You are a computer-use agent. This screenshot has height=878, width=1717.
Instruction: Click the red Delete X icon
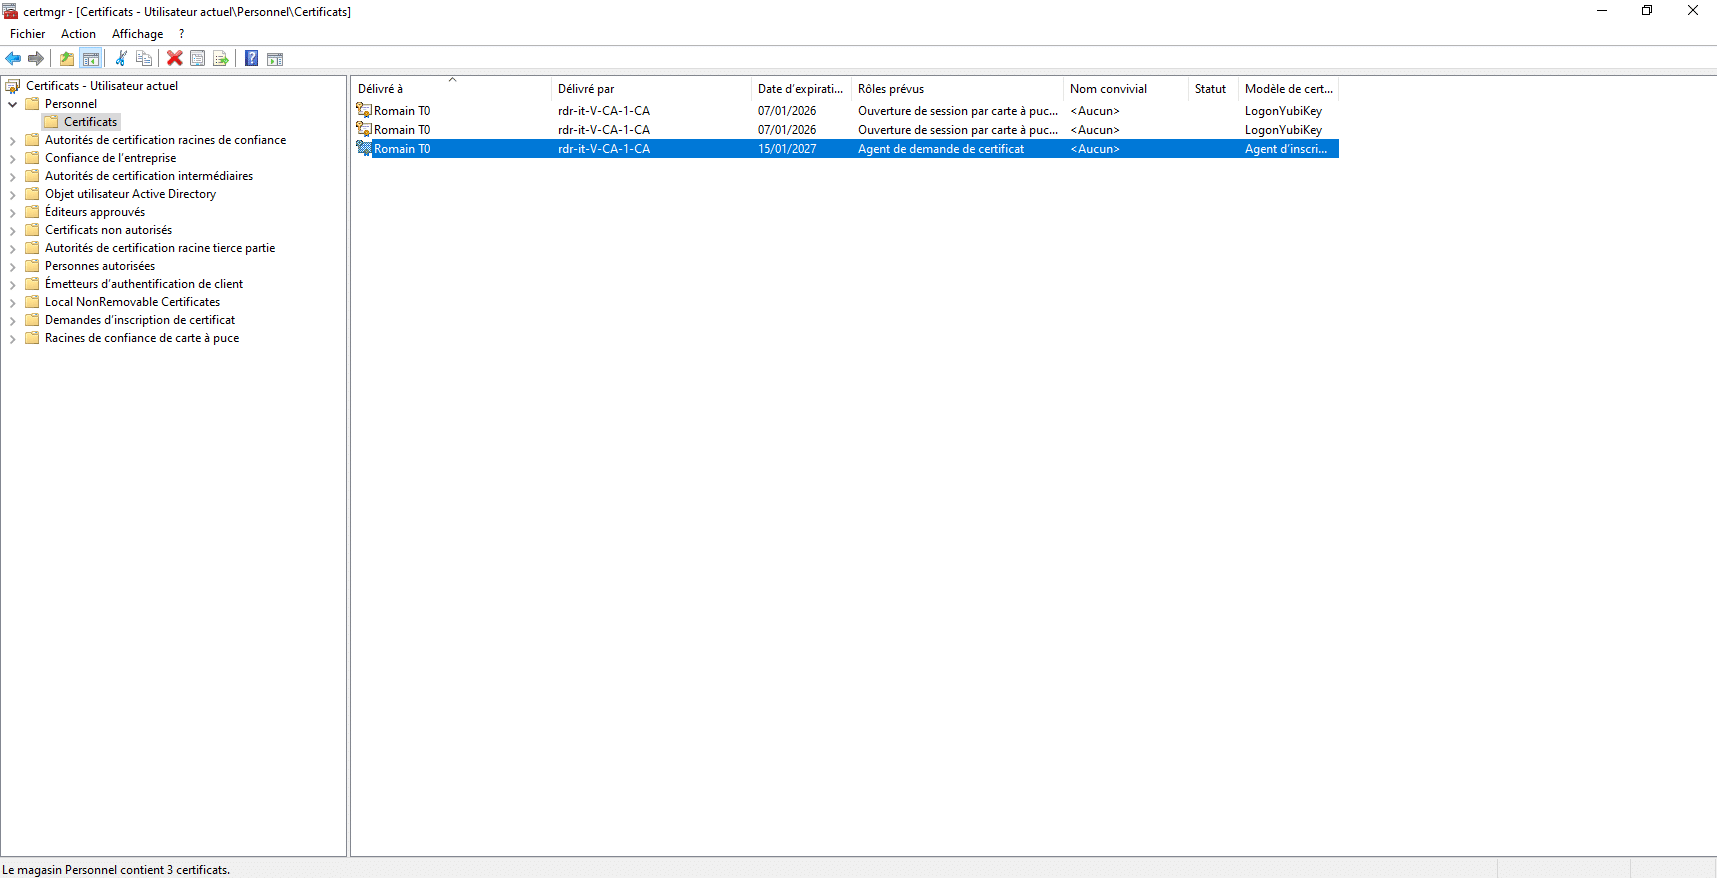click(175, 59)
